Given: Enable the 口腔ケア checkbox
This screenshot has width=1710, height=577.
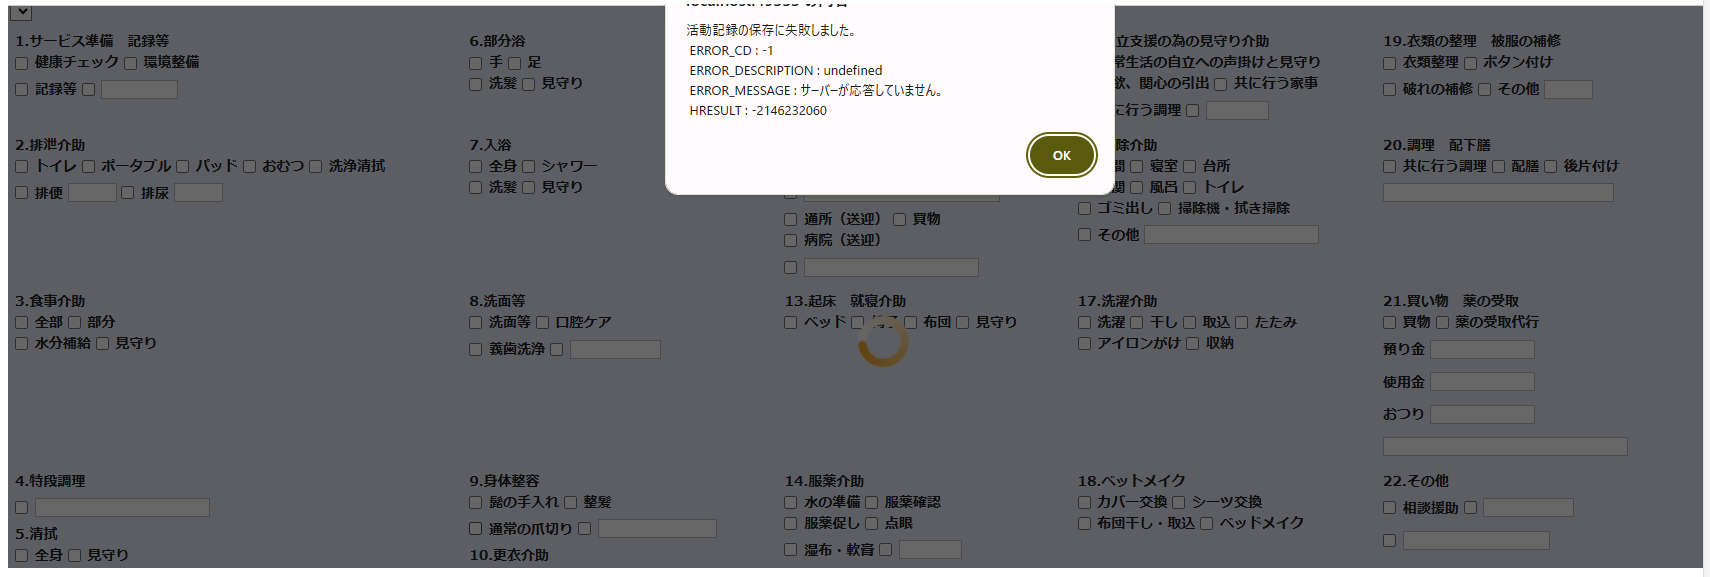Looking at the screenshot, I should tap(543, 323).
